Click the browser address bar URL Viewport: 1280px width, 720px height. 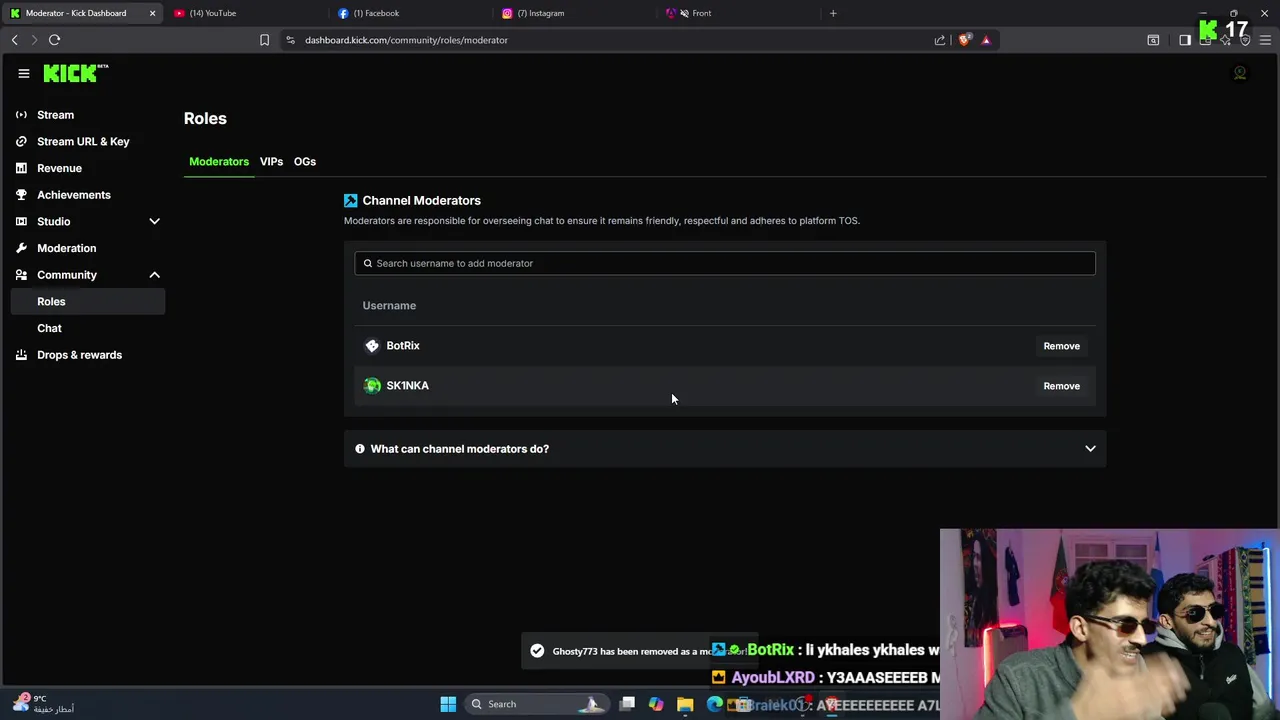[x=406, y=40]
